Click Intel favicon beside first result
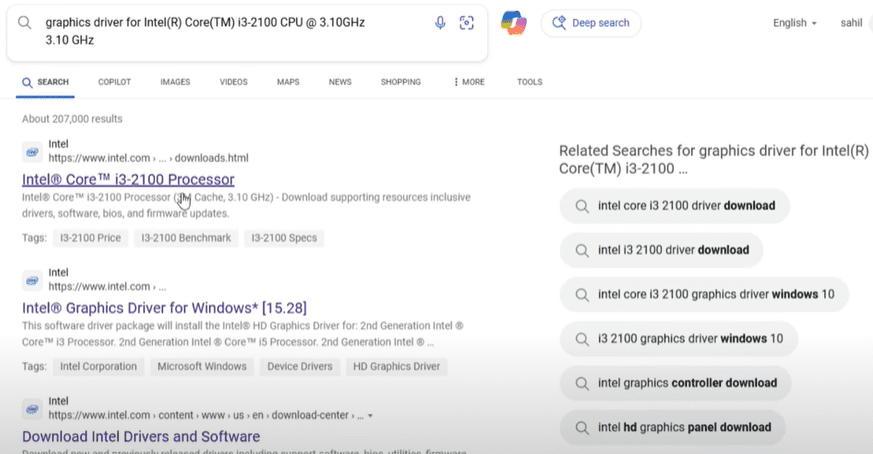 tap(32, 151)
